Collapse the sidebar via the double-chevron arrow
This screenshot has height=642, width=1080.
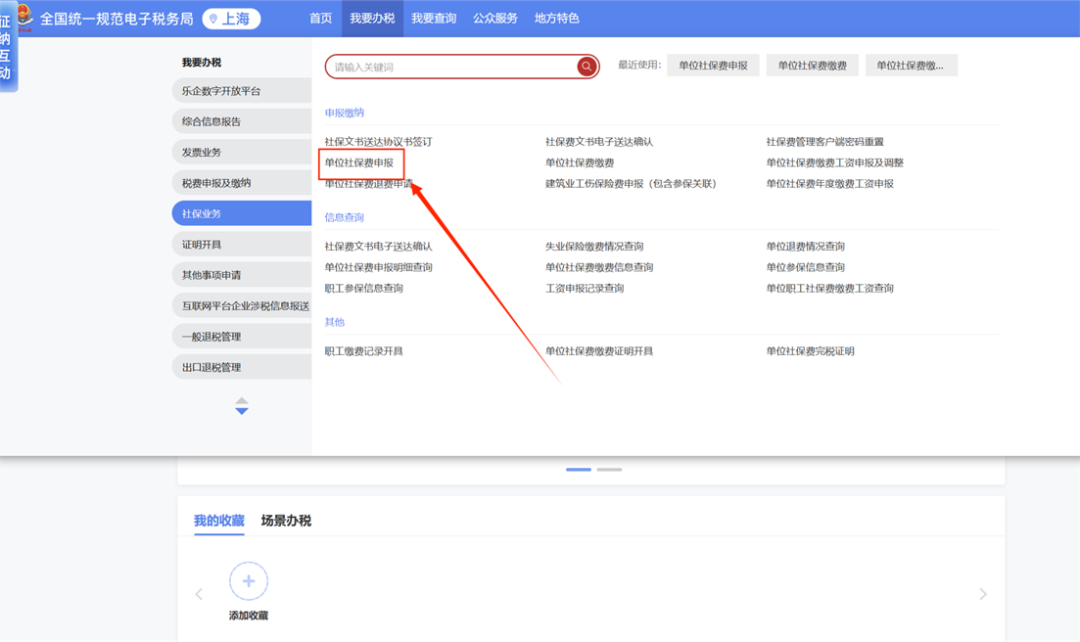[241, 406]
